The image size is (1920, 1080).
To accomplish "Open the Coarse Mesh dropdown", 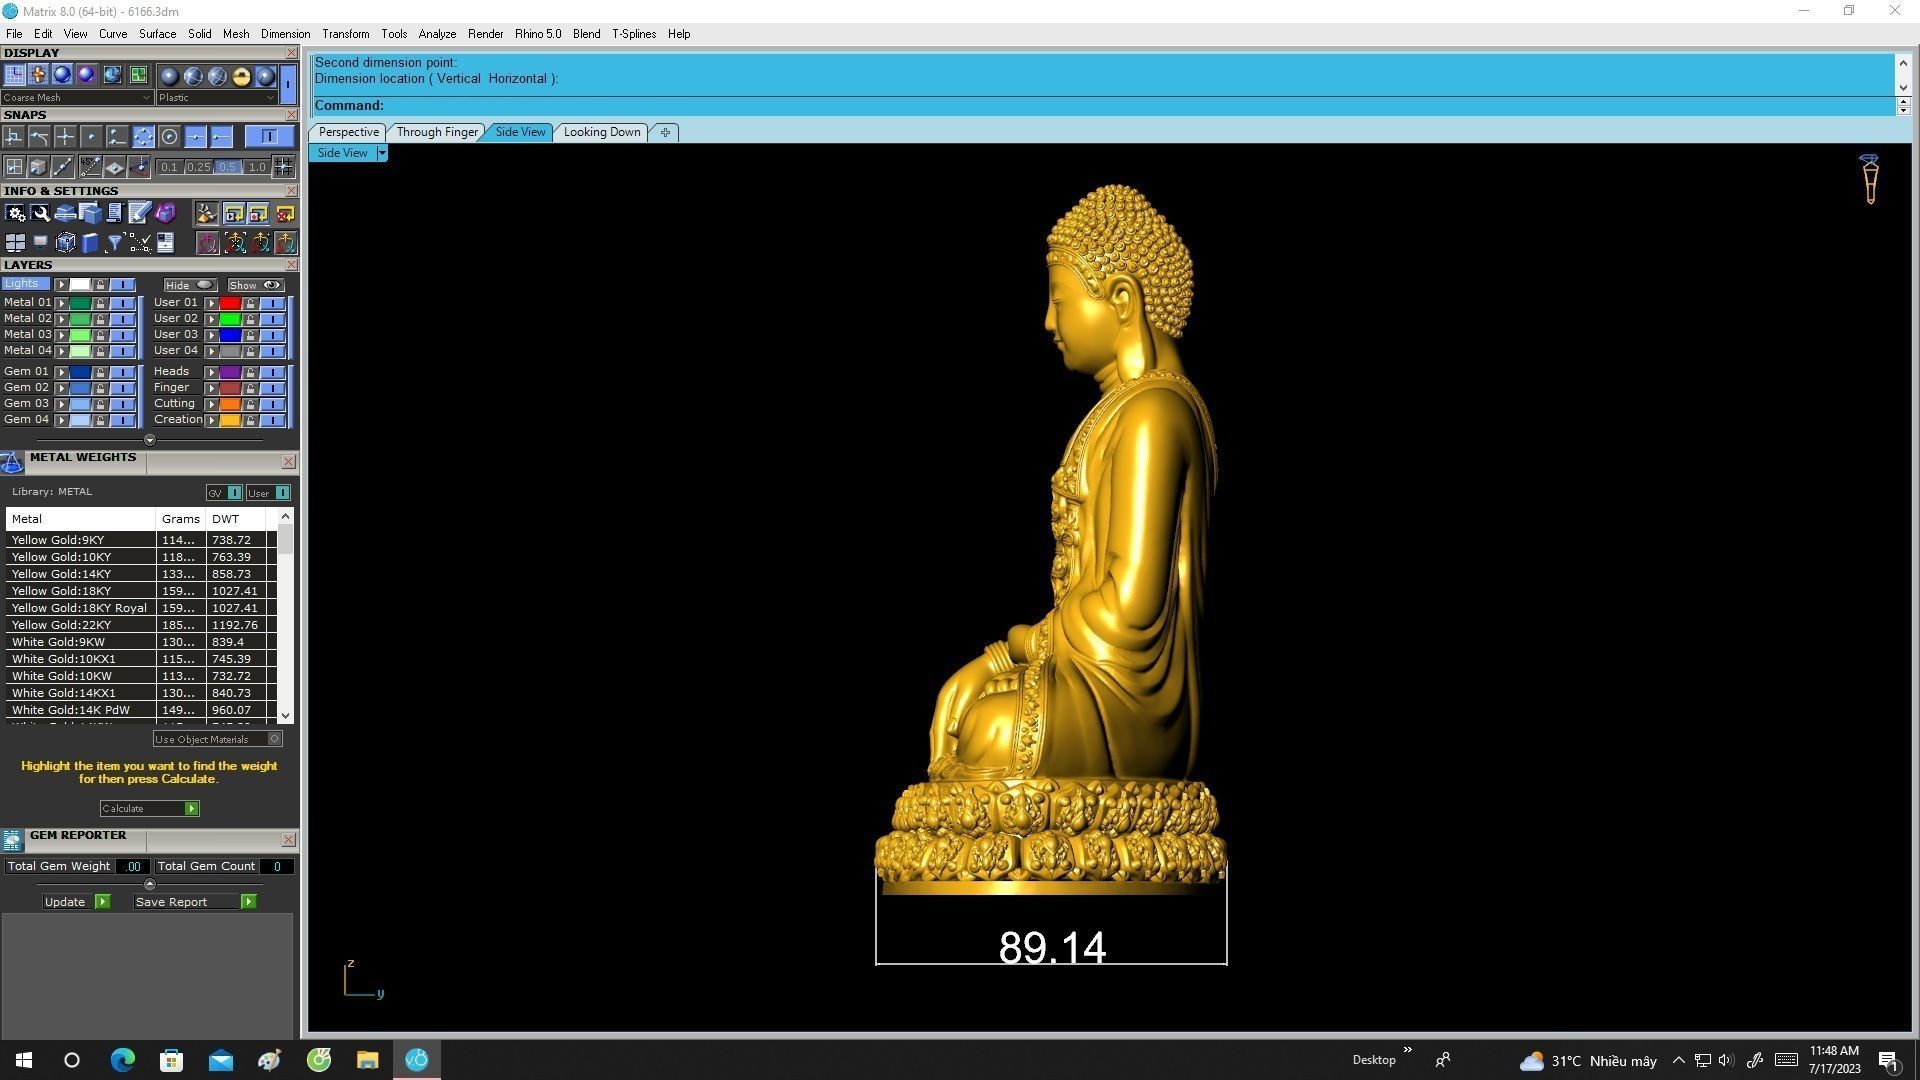I will pos(77,98).
